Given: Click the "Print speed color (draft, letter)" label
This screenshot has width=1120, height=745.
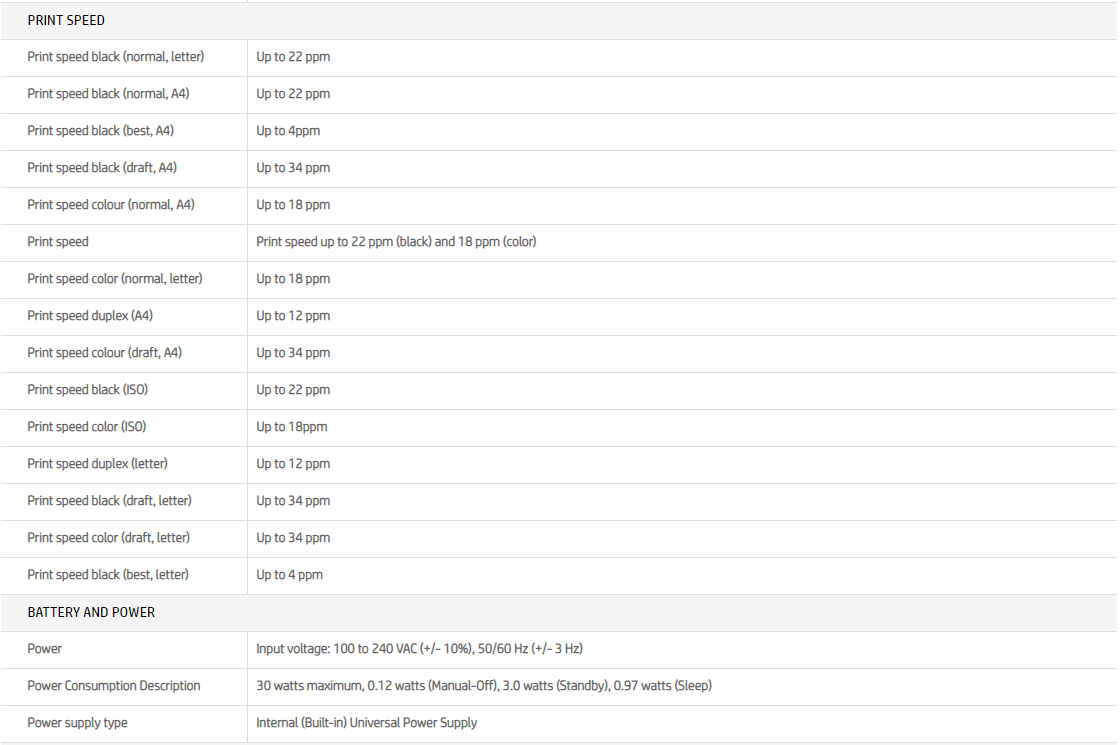Looking at the screenshot, I should coord(109,538).
